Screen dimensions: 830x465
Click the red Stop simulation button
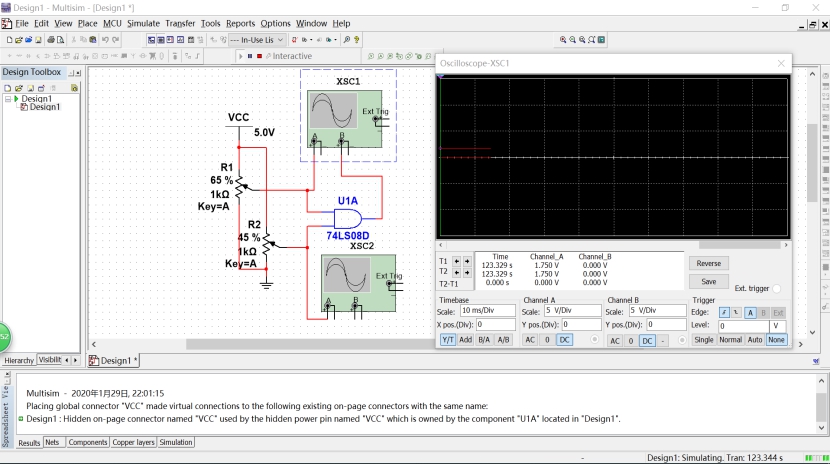(x=259, y=56)
